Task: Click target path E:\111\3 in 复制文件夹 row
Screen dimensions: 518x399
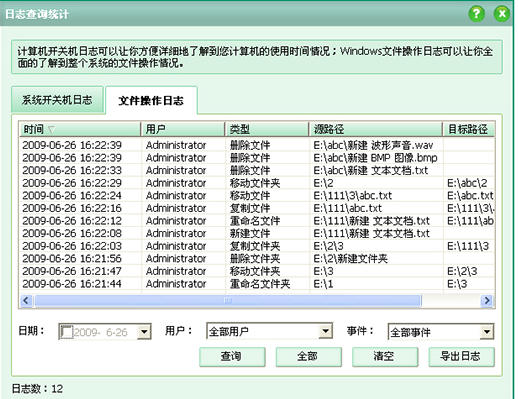Action: coord(468,246)
